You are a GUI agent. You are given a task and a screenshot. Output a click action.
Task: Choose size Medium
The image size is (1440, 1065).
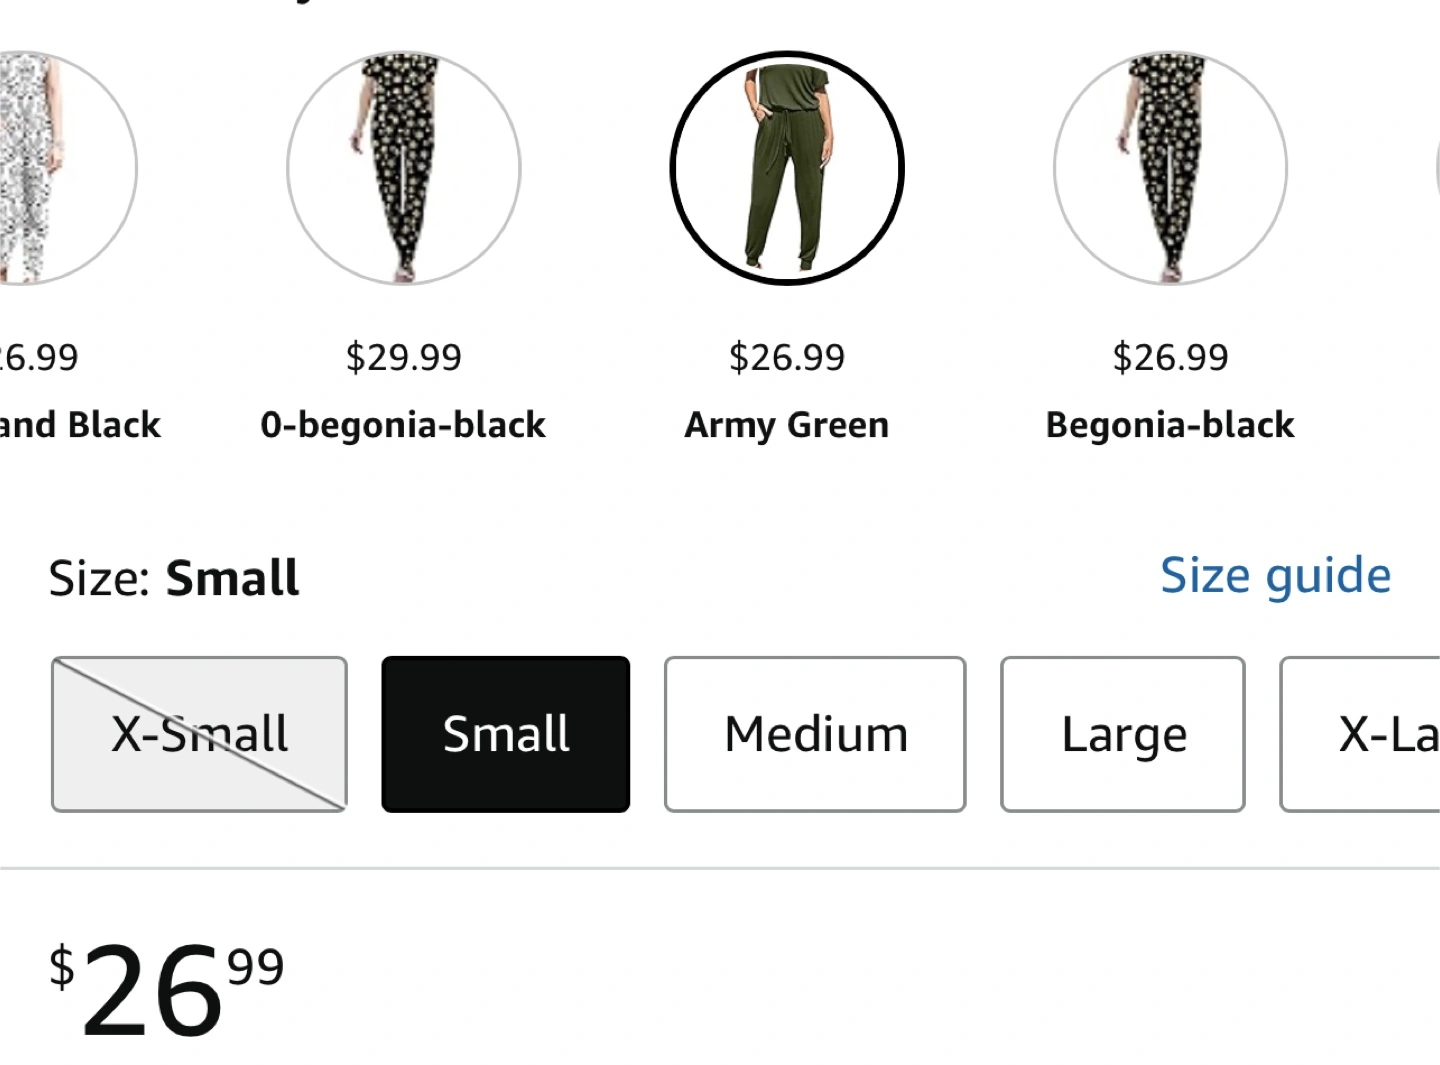tap(815, 734)
